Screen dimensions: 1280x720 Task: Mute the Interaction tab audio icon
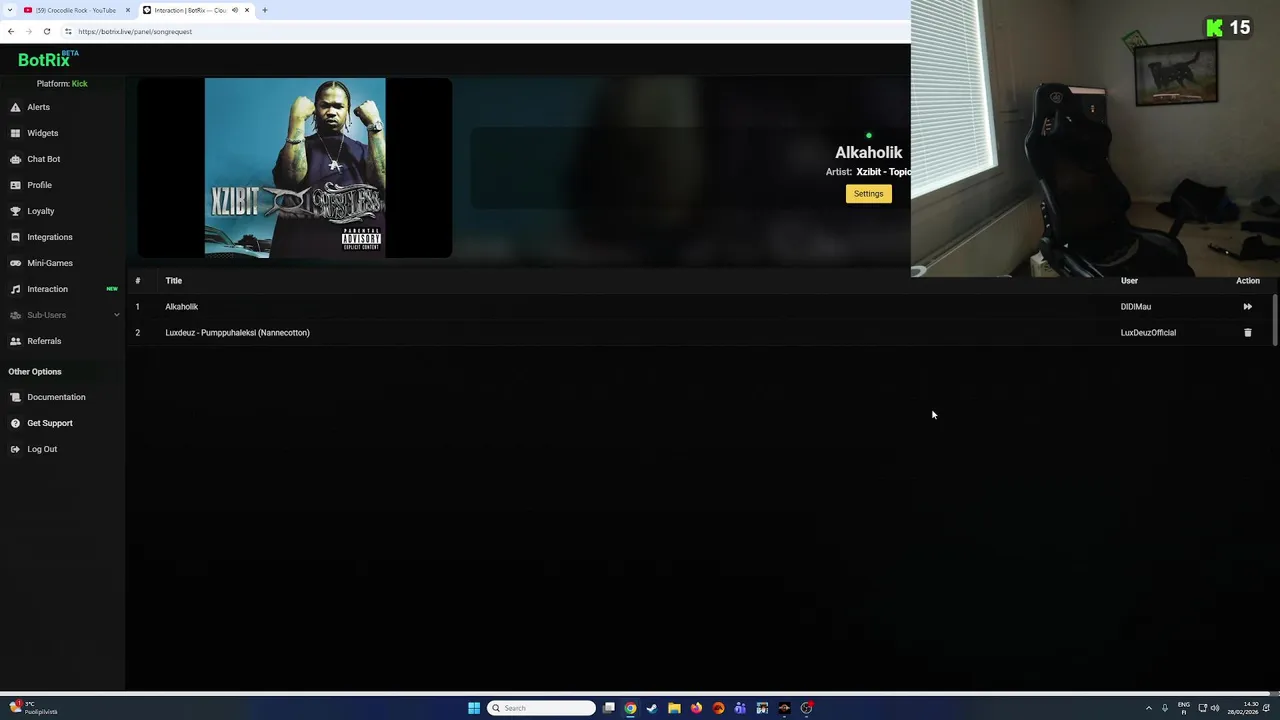click(x=235, y=10)
